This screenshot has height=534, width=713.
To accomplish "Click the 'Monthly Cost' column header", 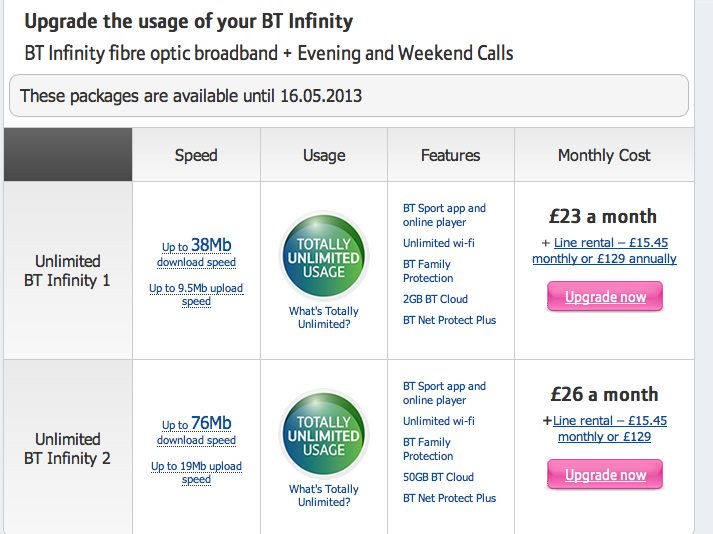I will tap(604, 155).
